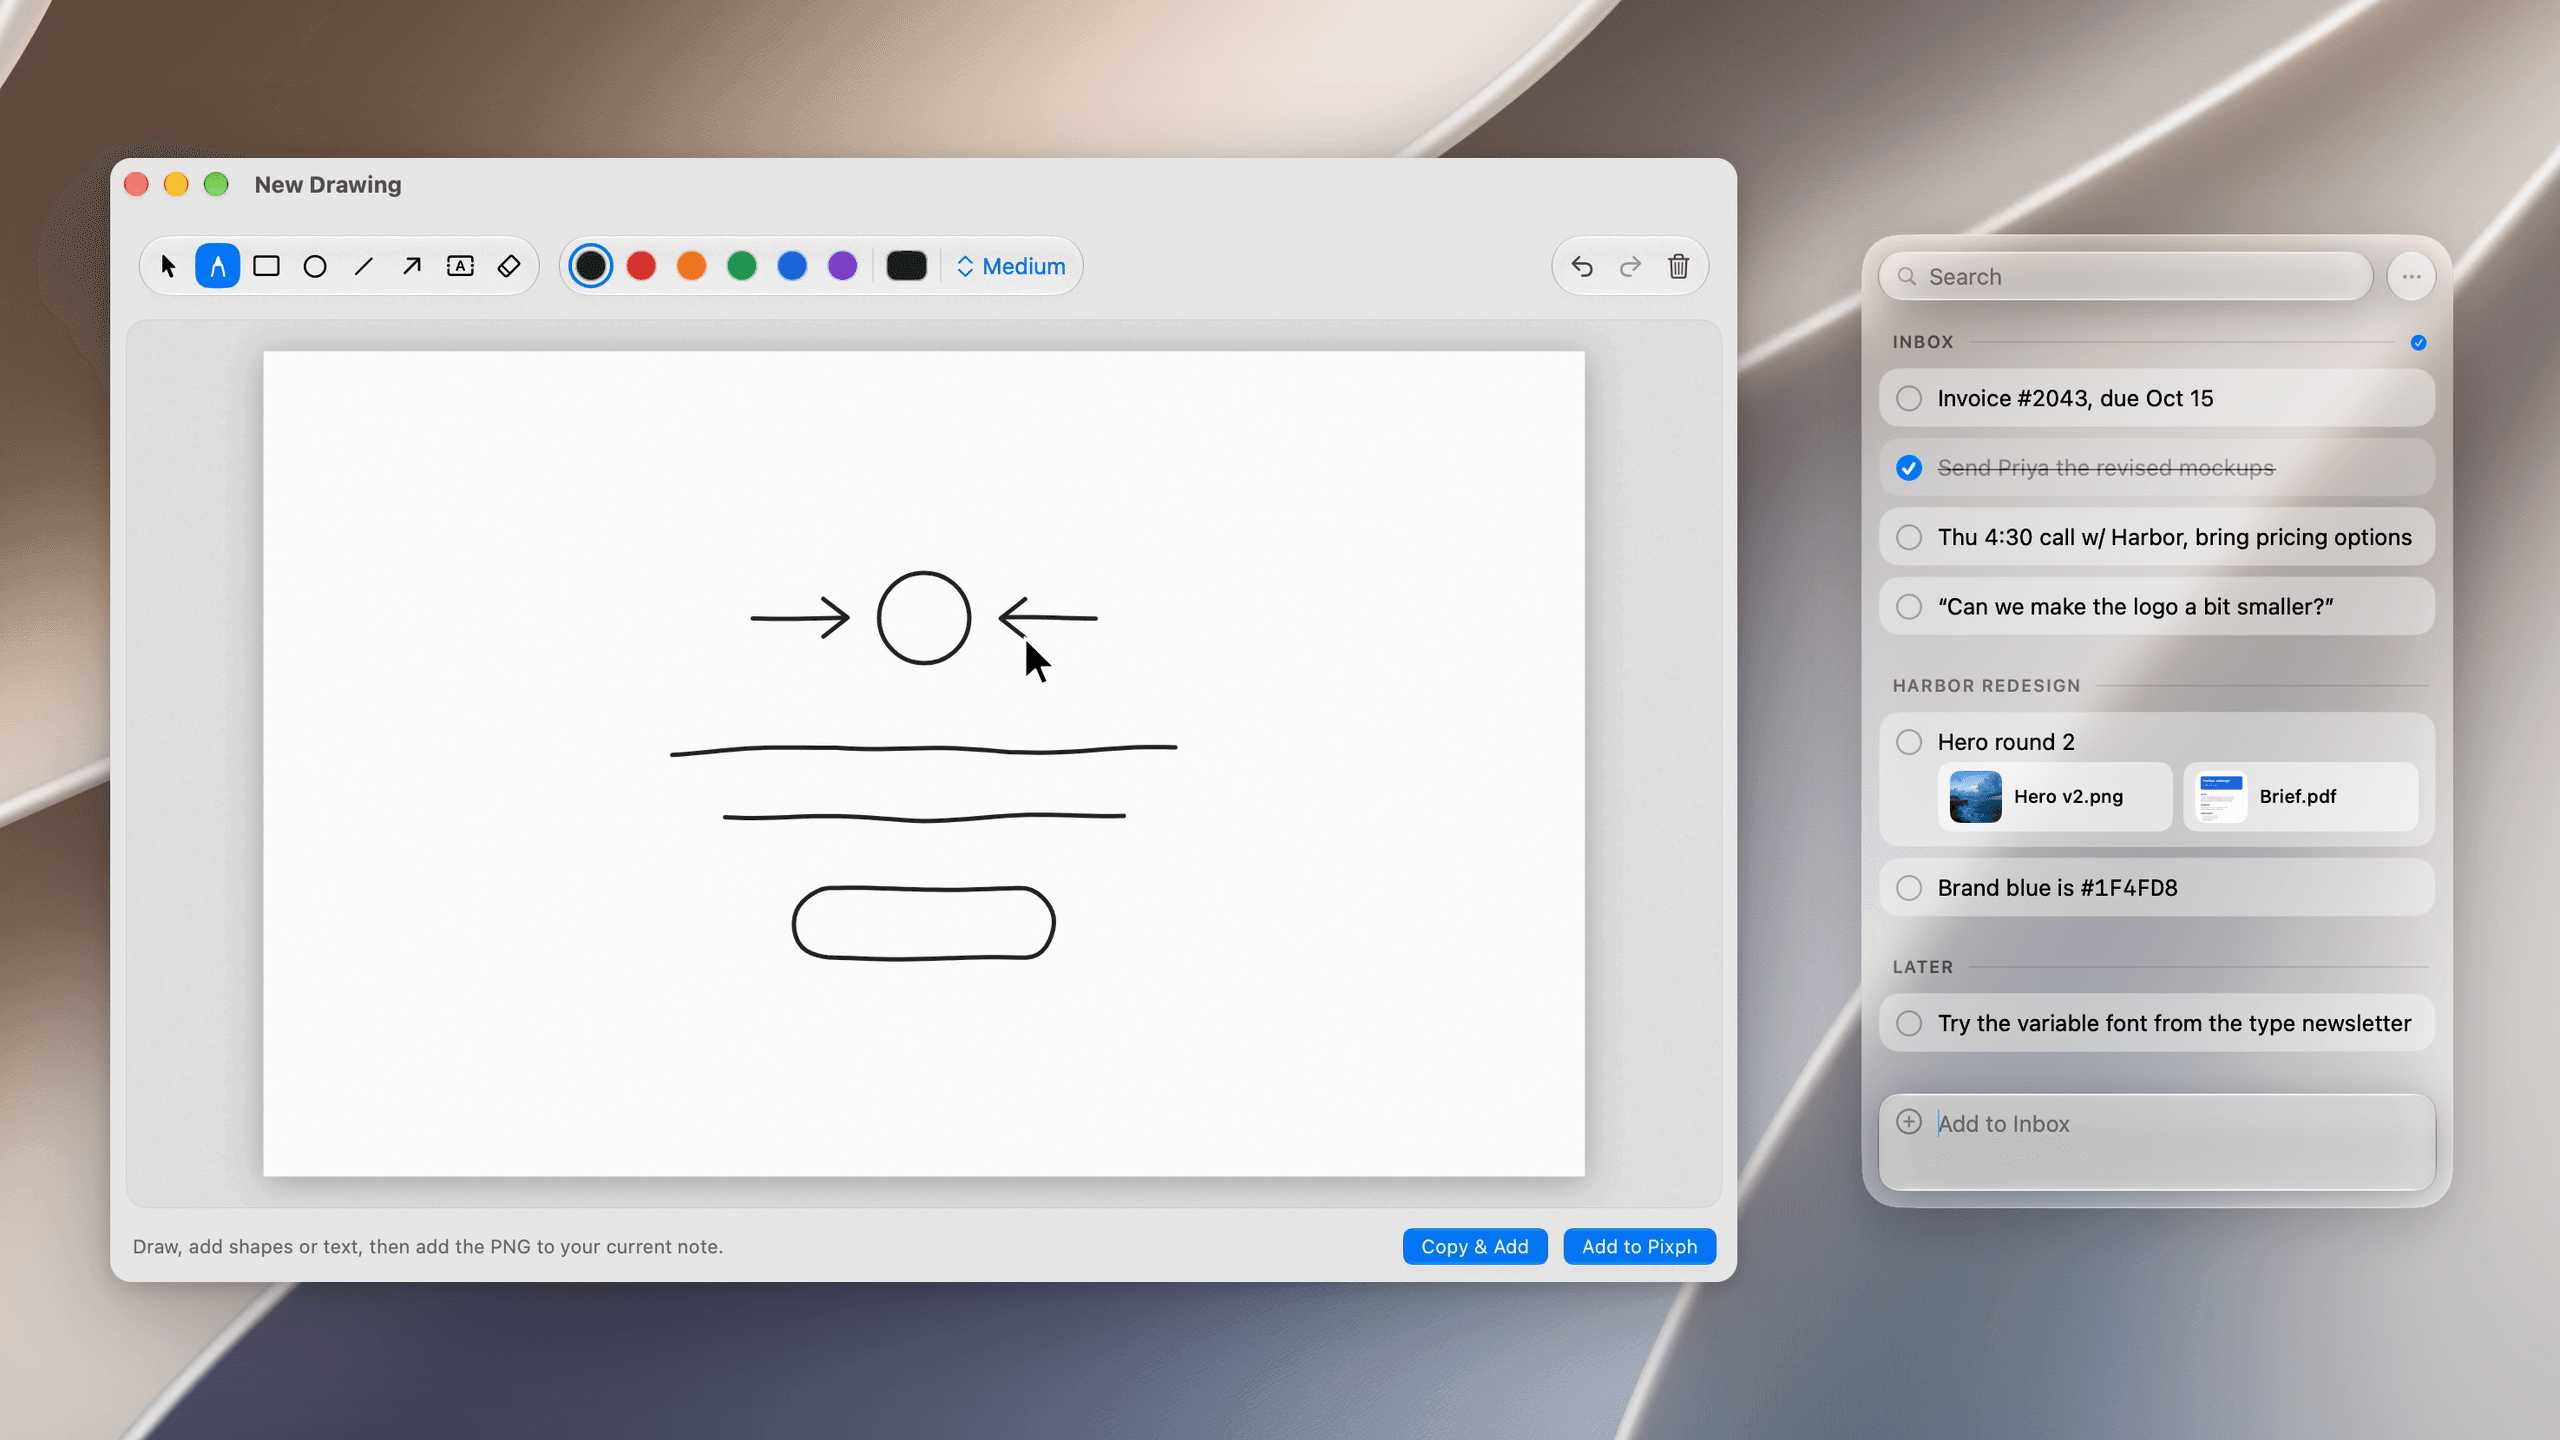Check off Thu 4:30 call w/ Harbor

1909,537
